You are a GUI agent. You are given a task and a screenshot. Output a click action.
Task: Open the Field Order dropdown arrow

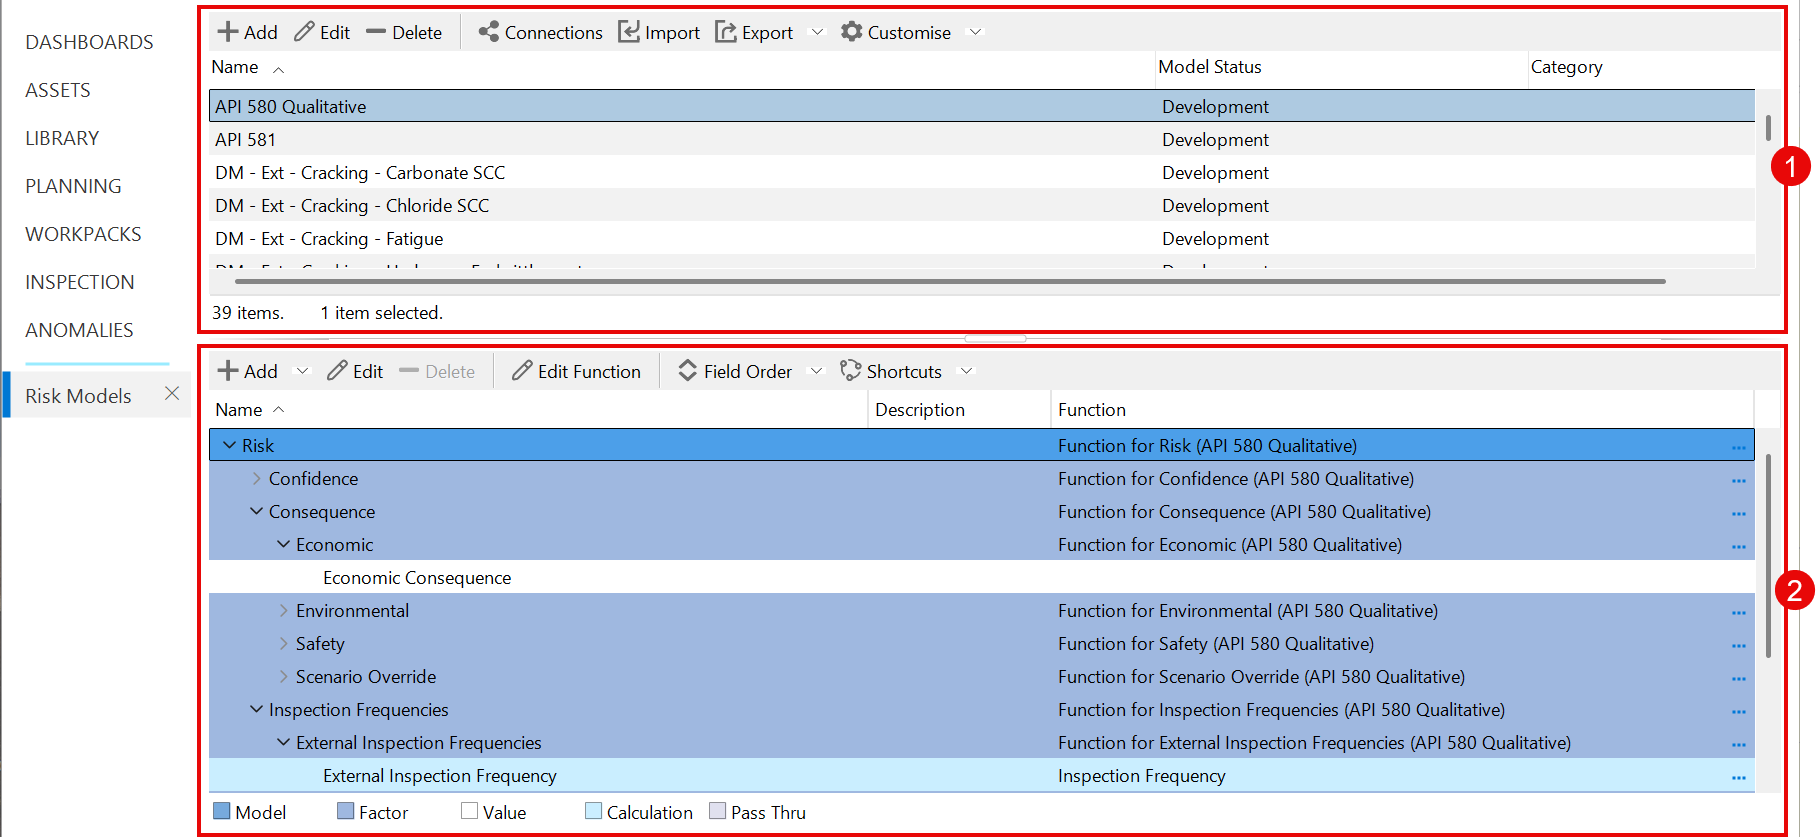click(816, 371)
